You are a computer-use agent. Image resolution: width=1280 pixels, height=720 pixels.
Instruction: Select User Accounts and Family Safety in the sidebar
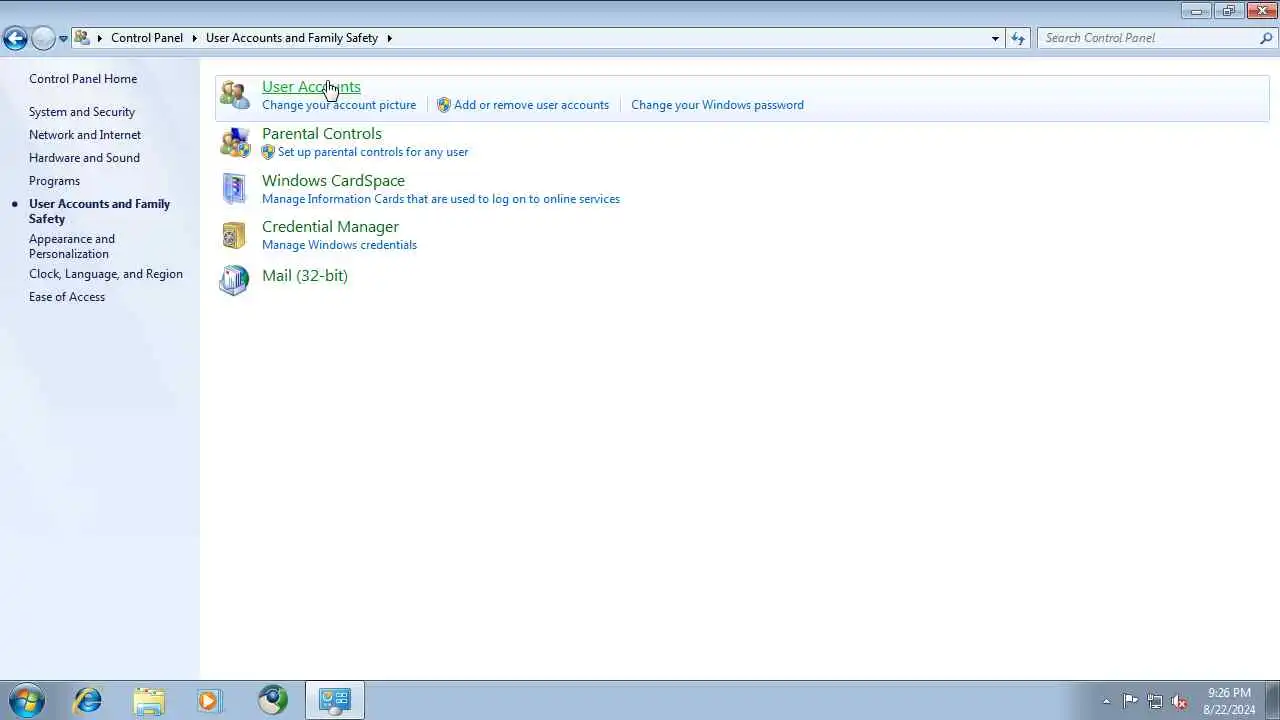(99, 211)
